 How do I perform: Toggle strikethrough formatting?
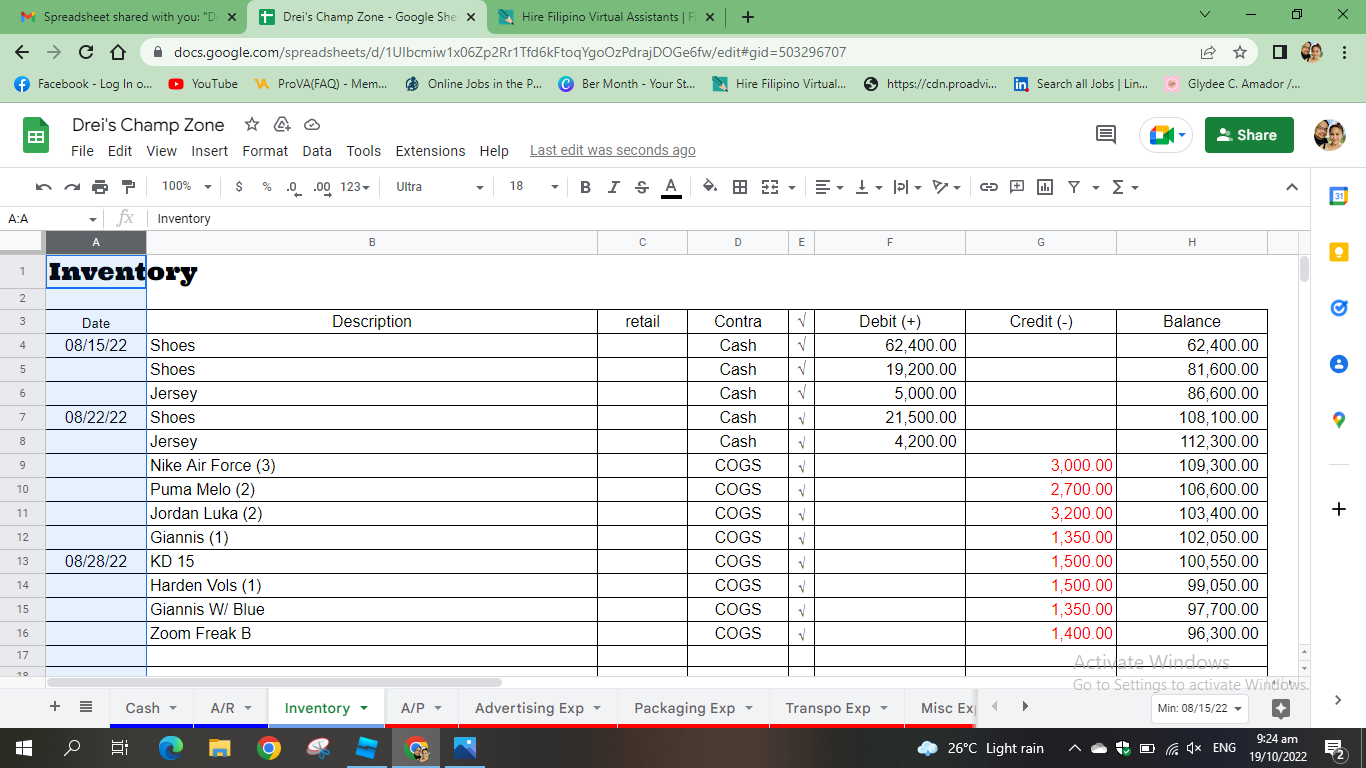pyautogui.click(x=642, y=187)
